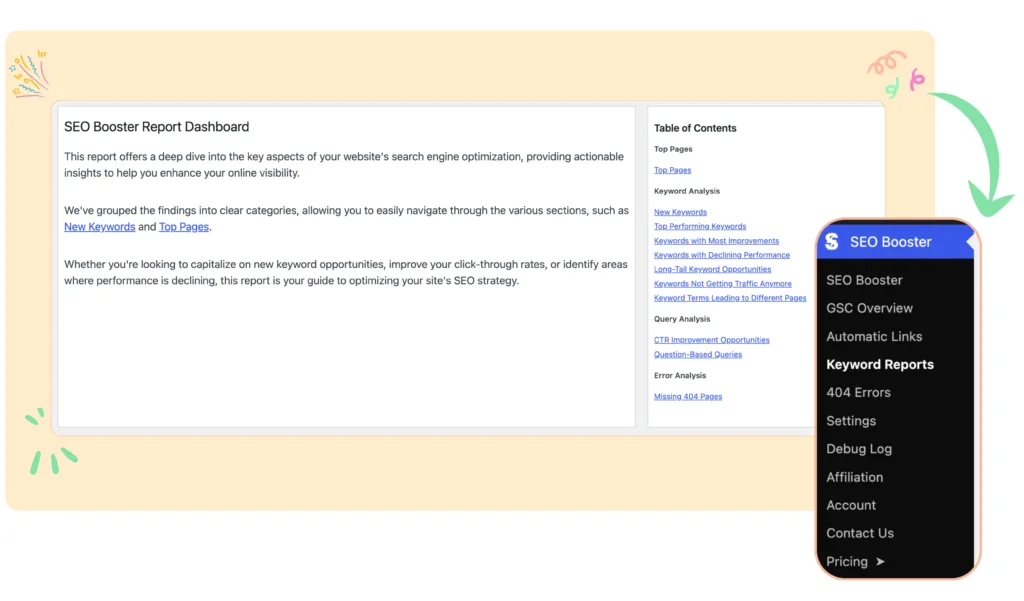
Task: Go to Automatic Links menu item
Action: [874, 336]
